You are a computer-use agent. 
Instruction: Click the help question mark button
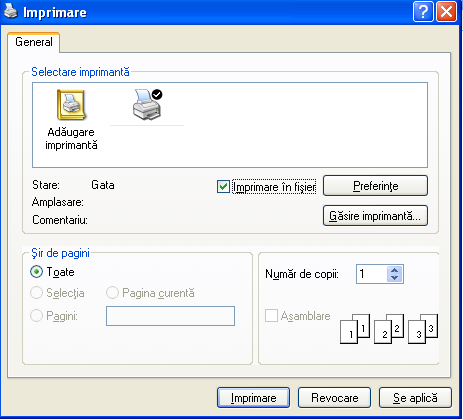[x=423, y=12]
